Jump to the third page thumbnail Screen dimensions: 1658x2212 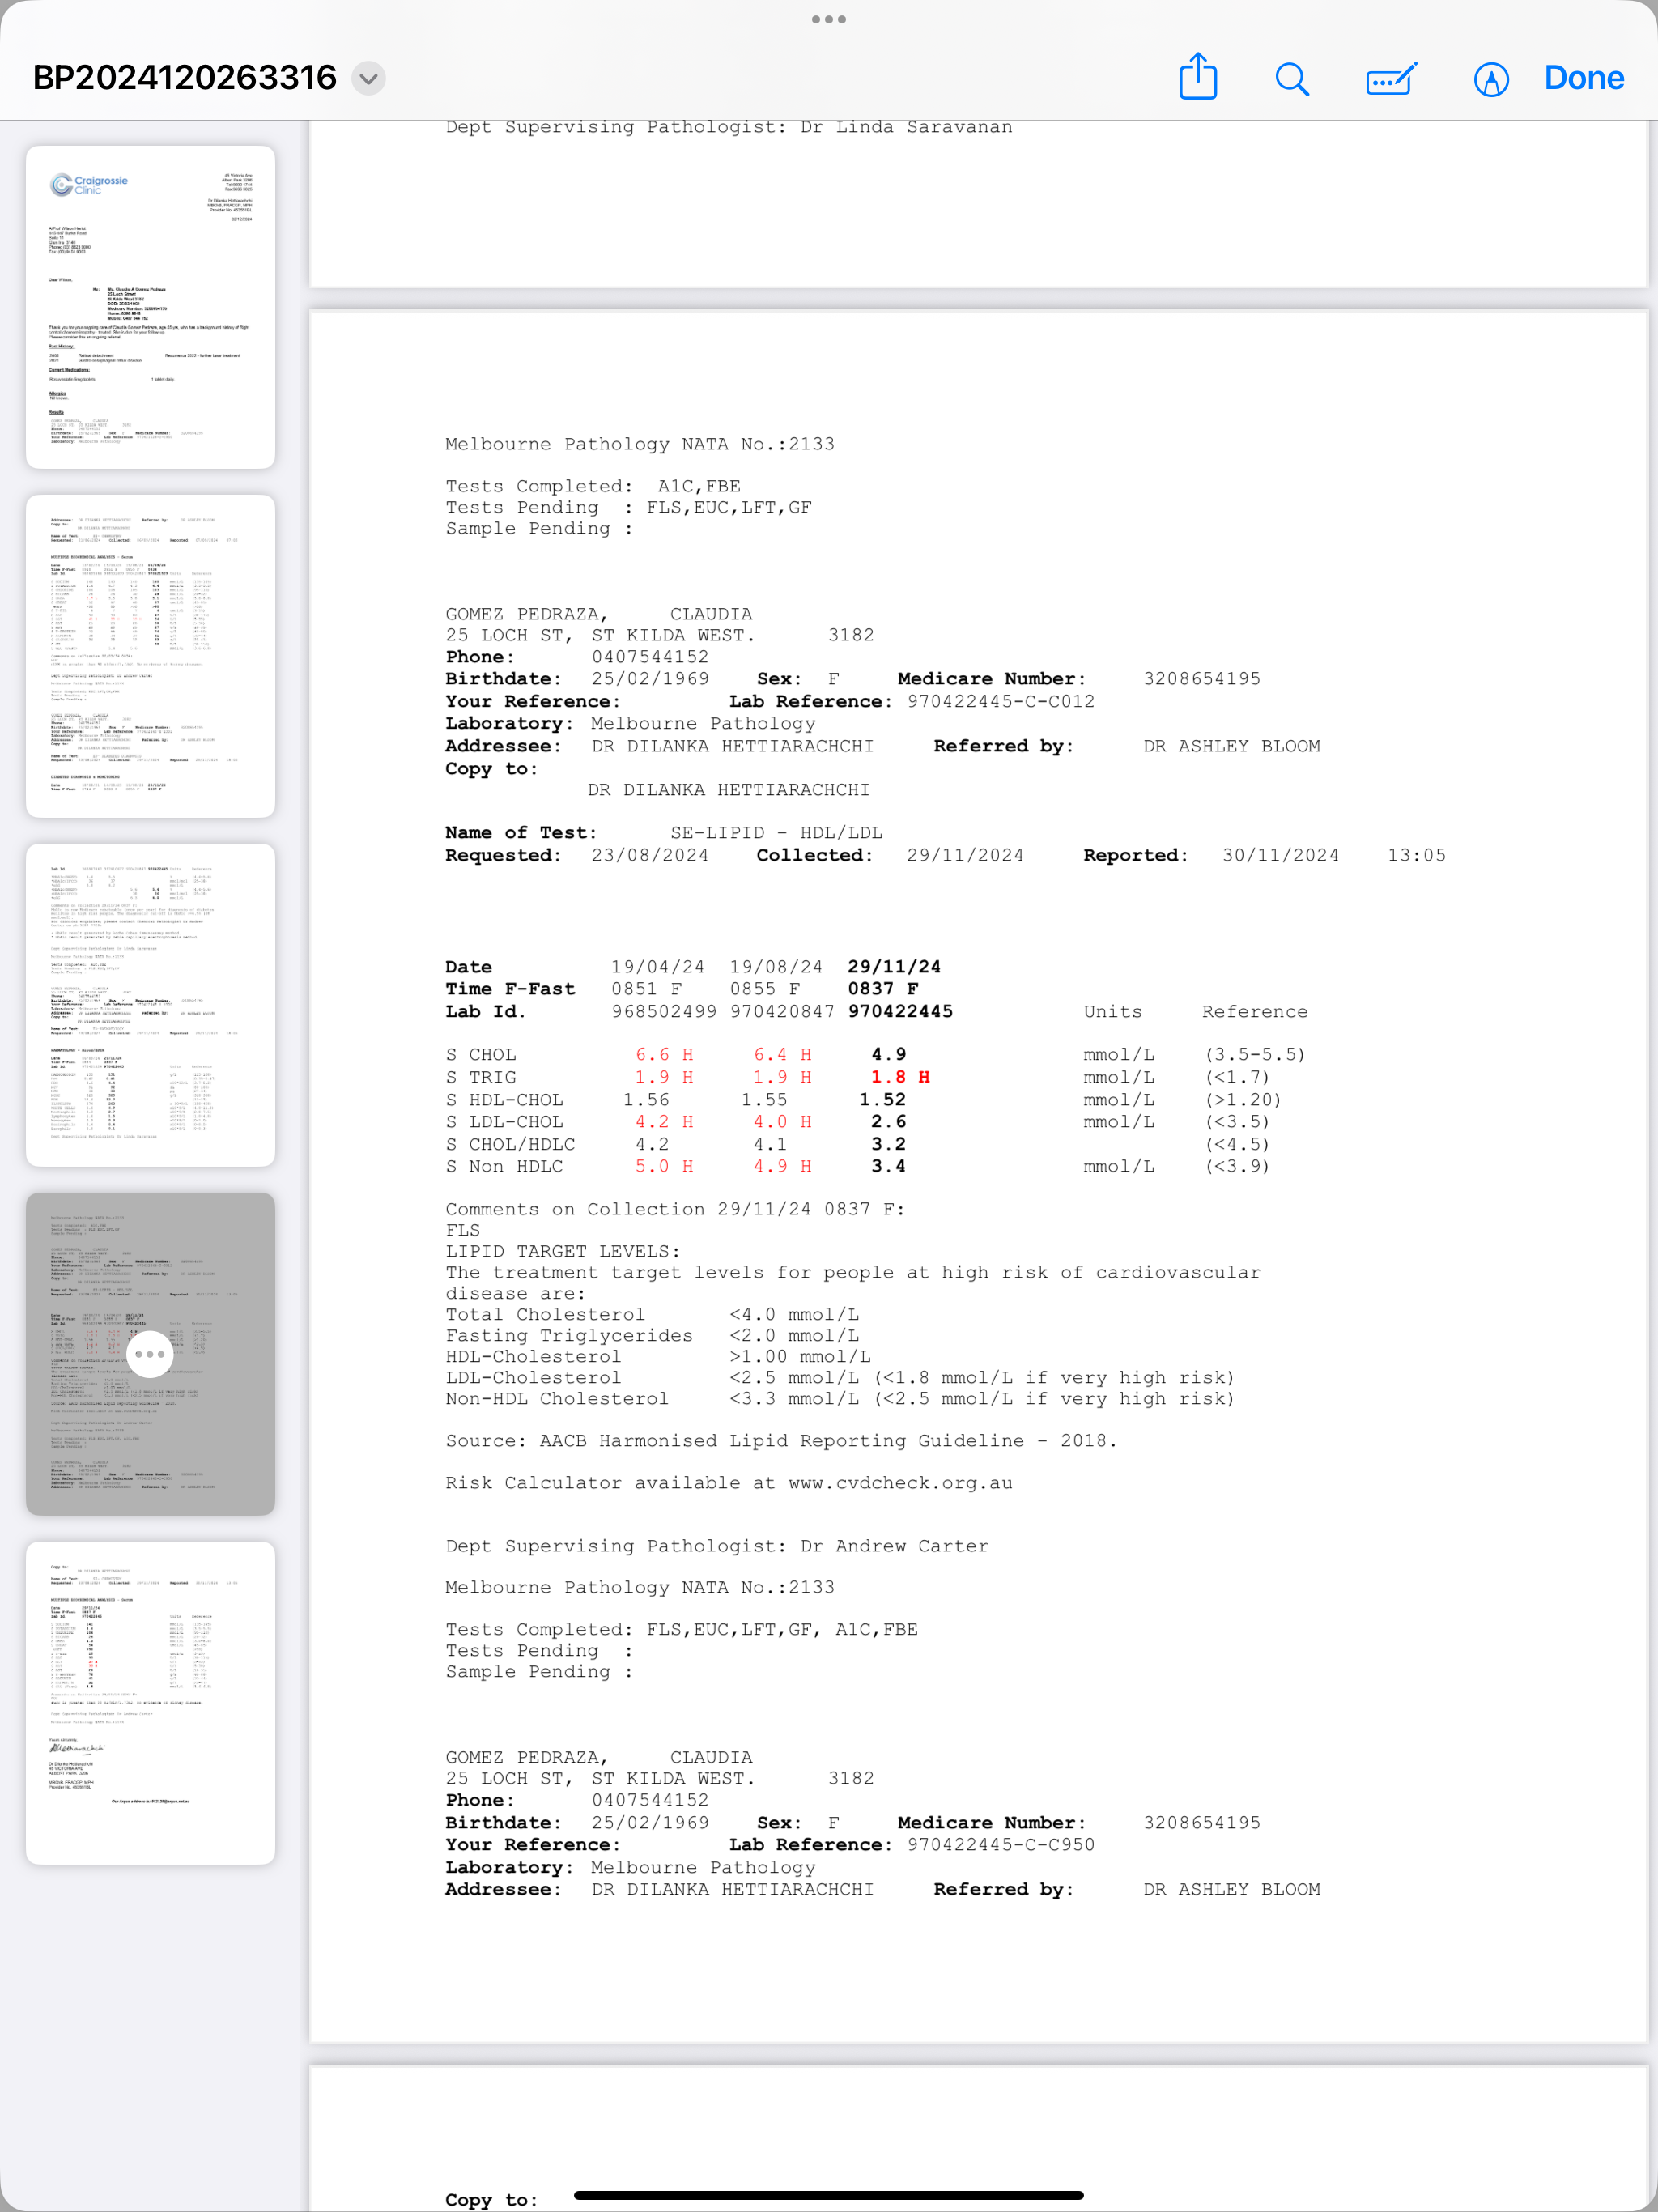pyautogui.click(x=150, y=1005)
